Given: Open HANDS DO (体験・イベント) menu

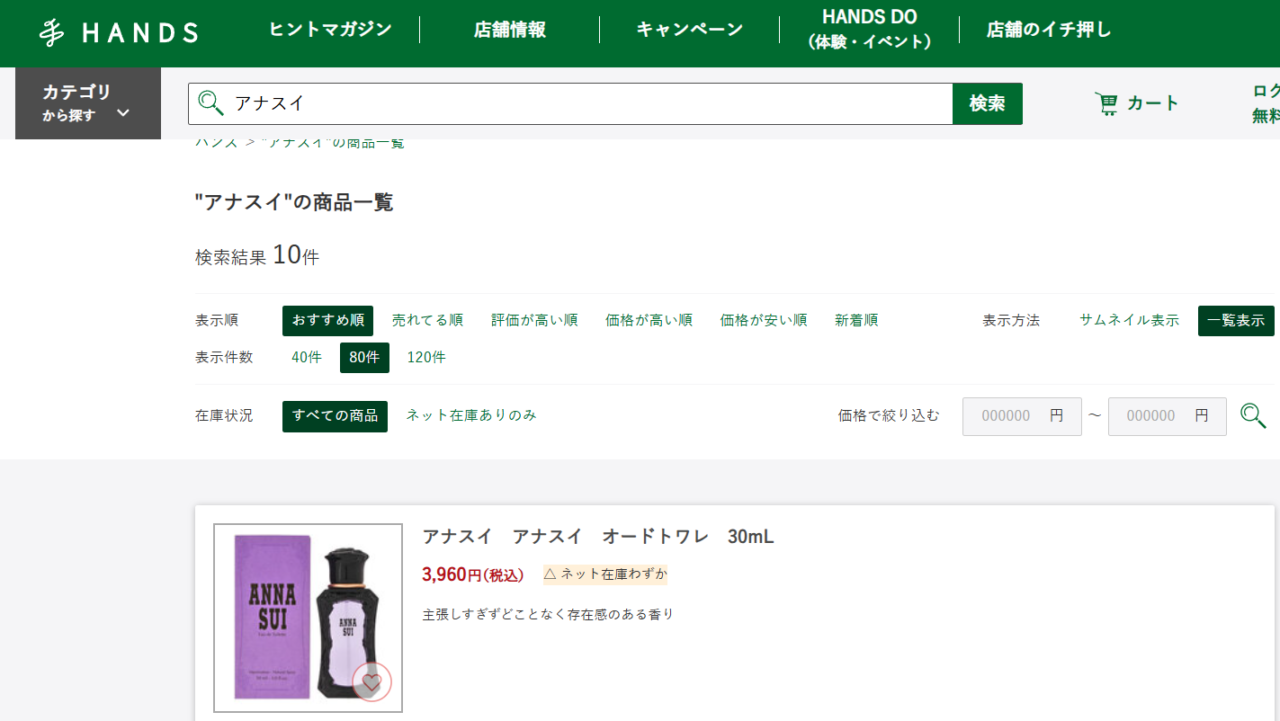Looking at the screenshot, I should click(869, 30).
